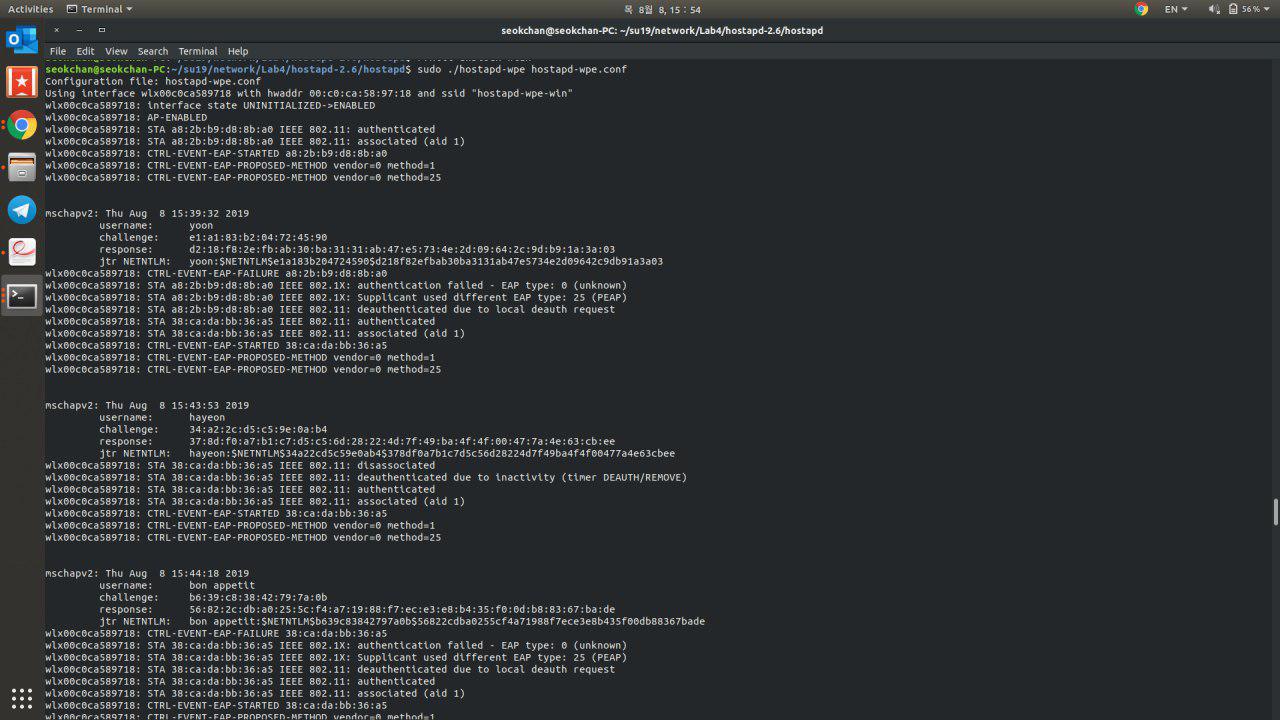Click the 'AP-ENABLED' line
The image size is (1280, 720).
(126, 117)
